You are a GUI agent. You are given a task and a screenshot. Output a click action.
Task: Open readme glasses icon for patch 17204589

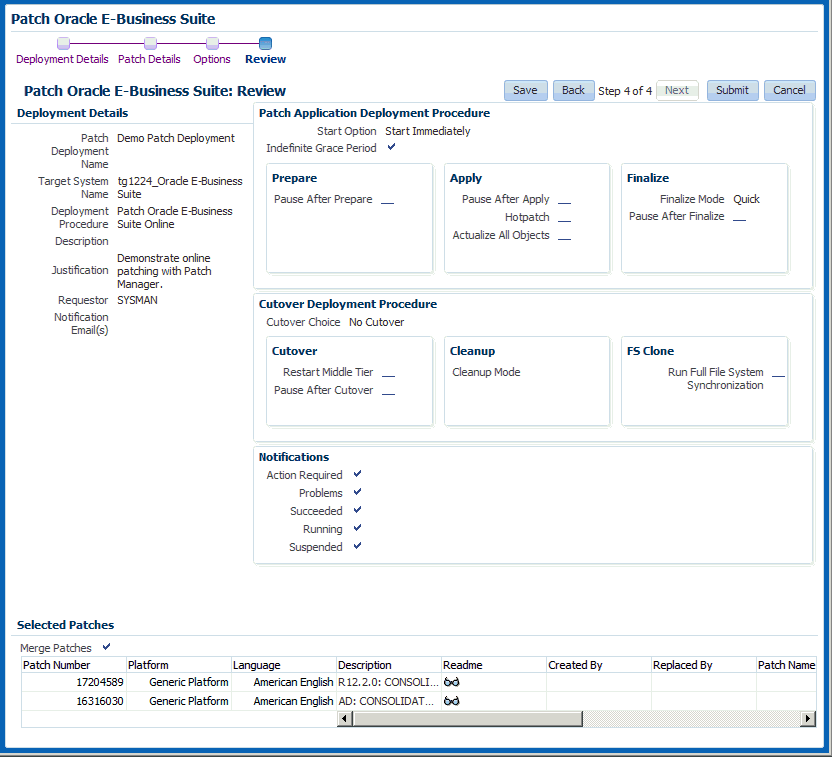pyautogui.click(x=452, y=682)
